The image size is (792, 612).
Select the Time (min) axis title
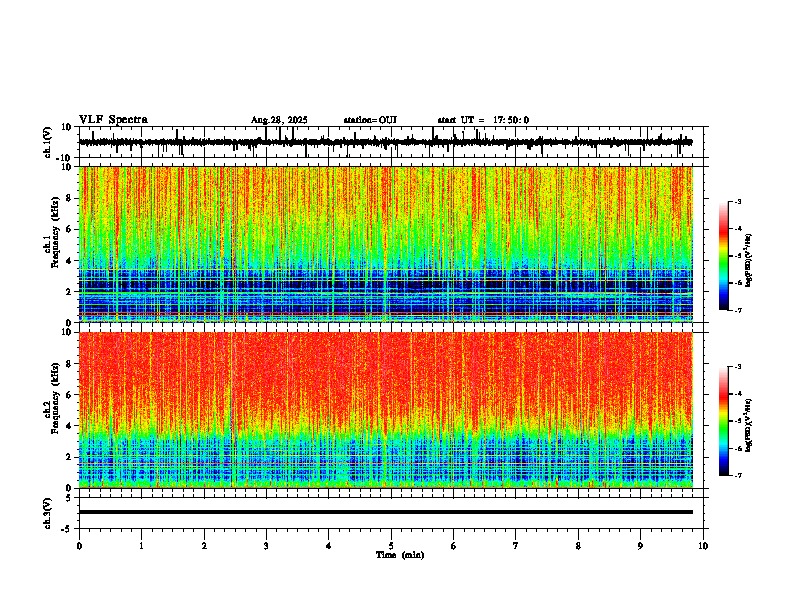(400, 555)
